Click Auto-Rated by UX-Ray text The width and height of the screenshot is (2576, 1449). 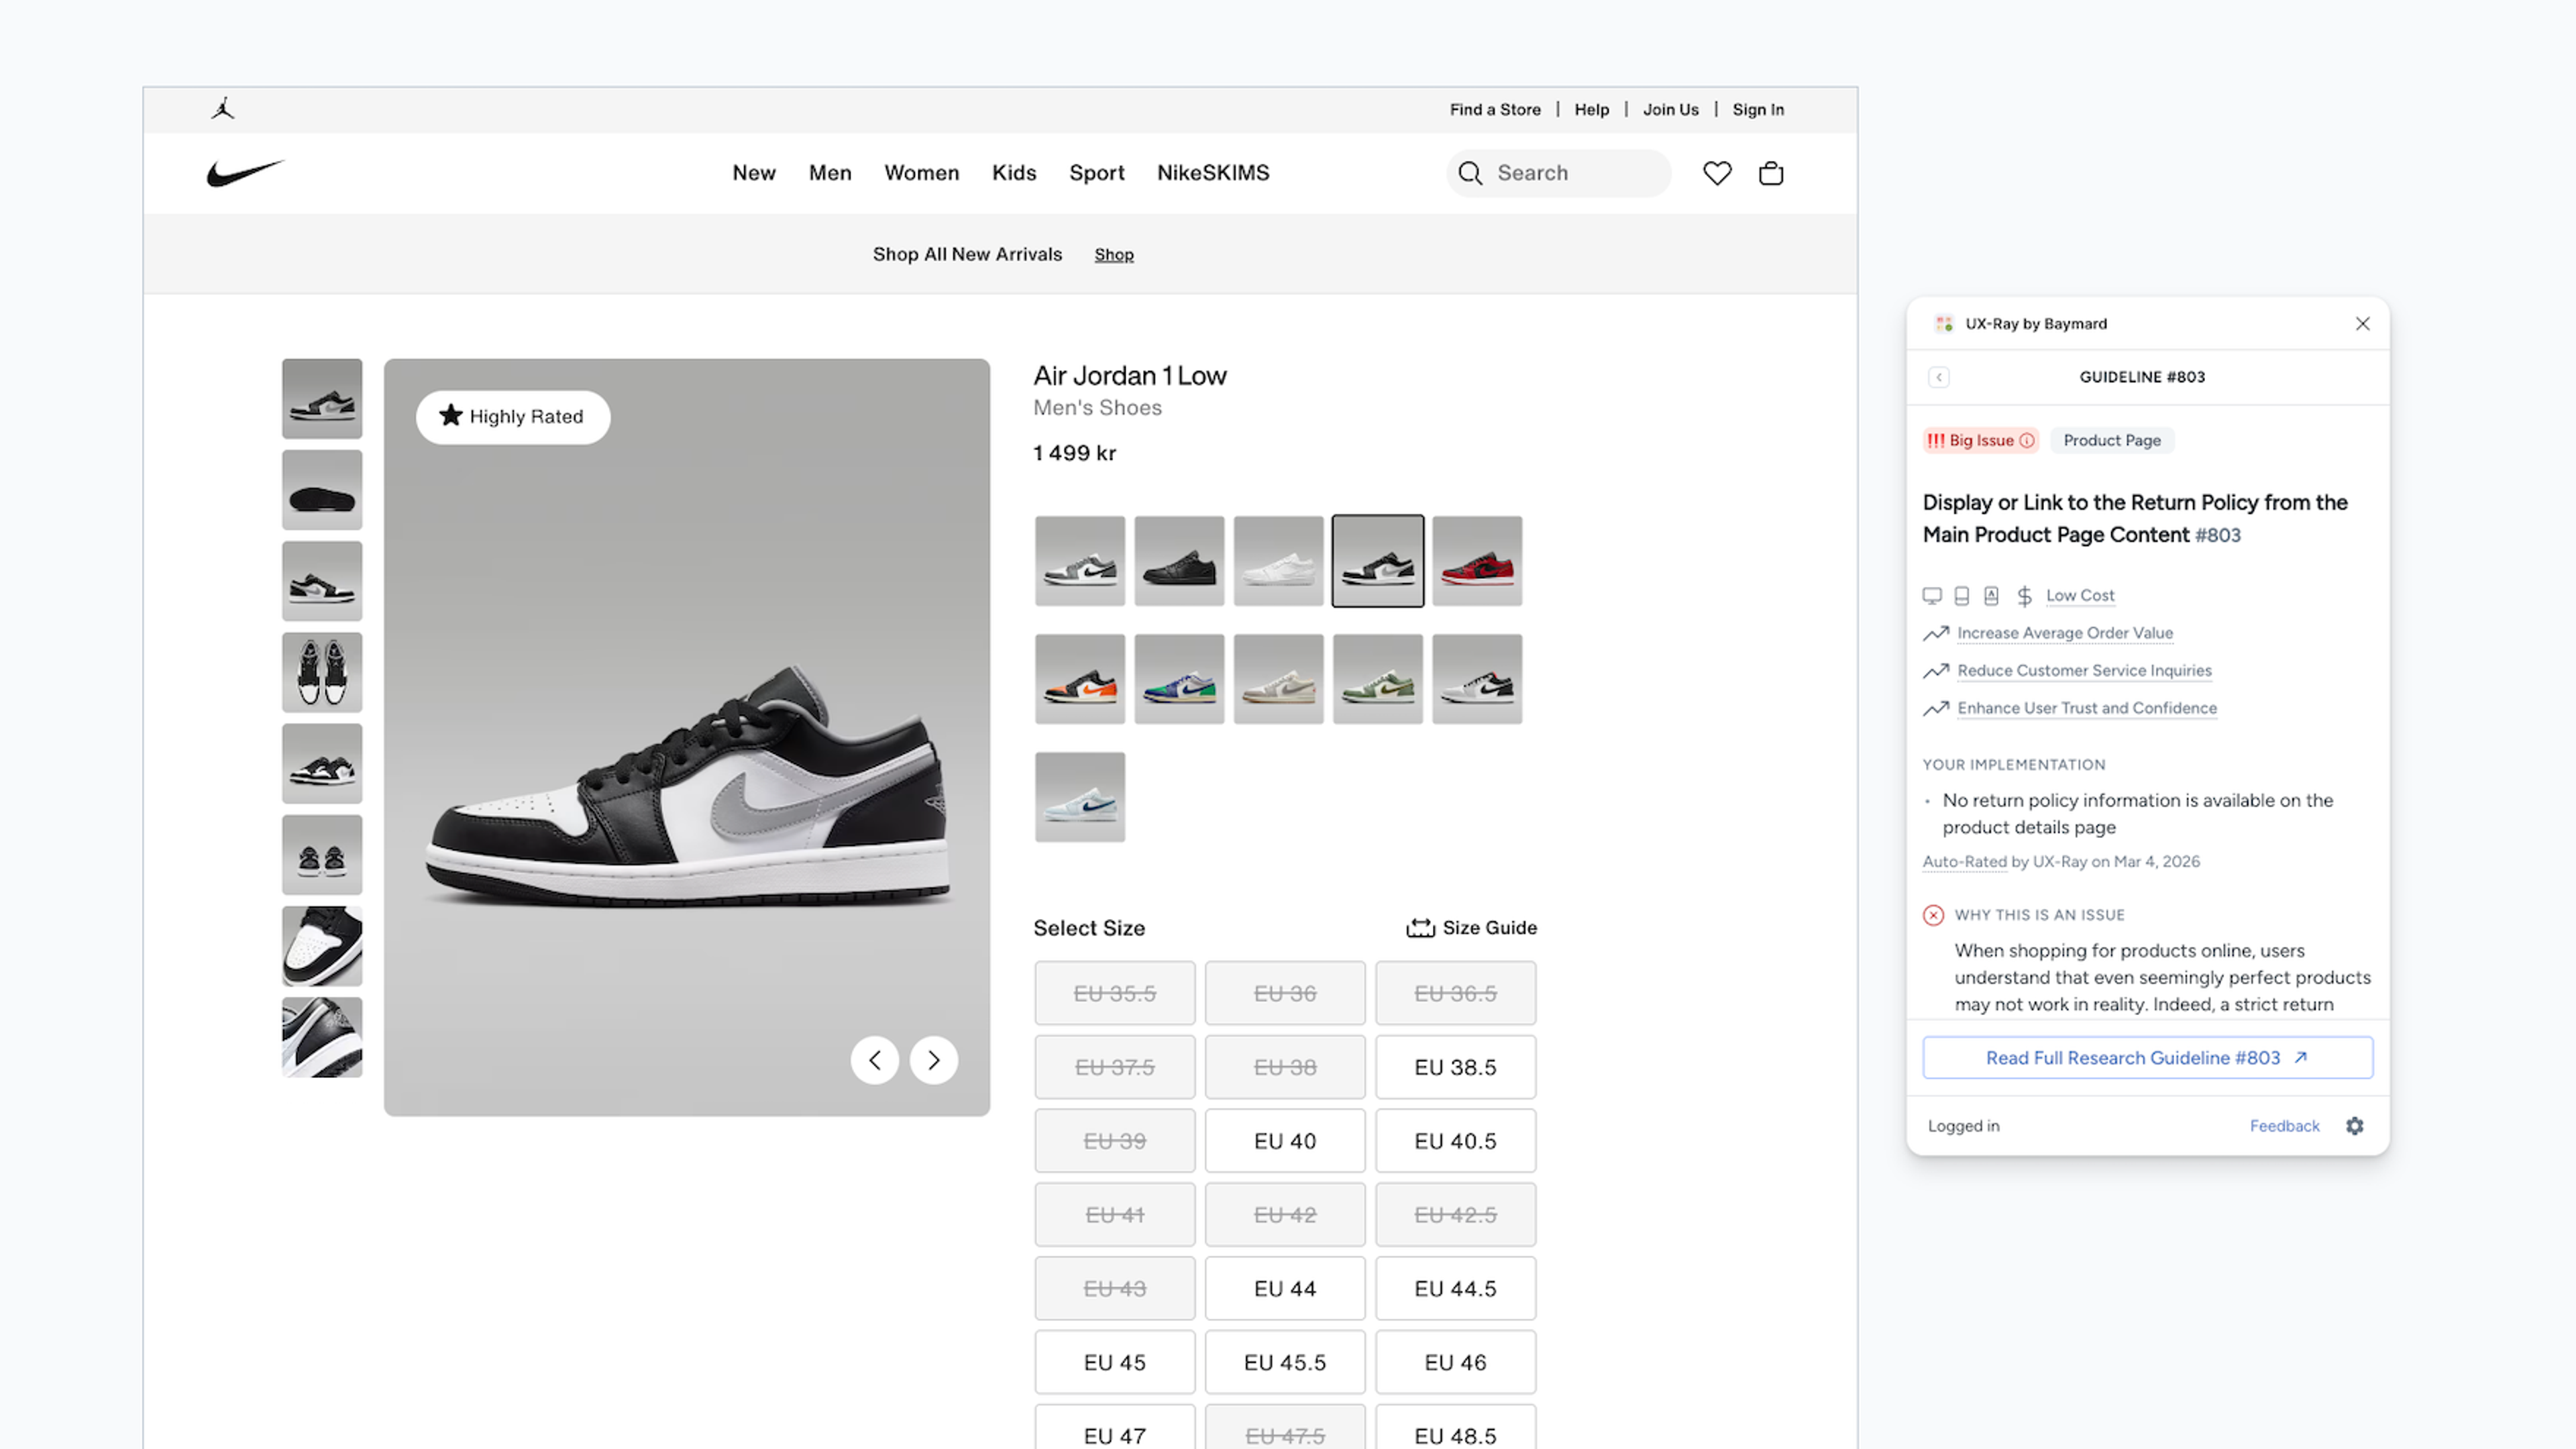[2060, 862]
